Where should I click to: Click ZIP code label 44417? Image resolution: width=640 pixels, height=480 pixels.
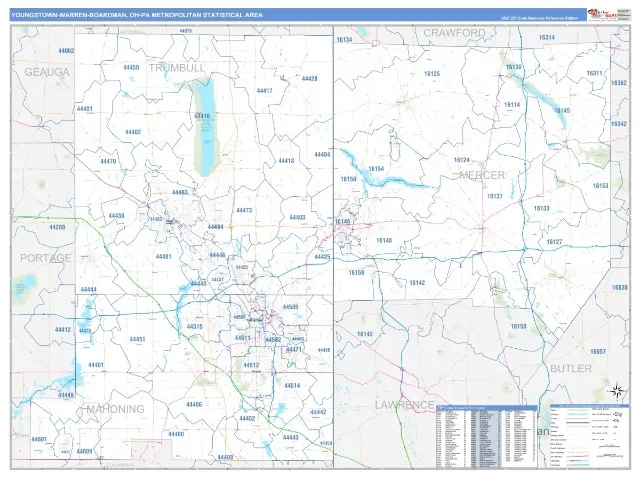pos(264,91)
